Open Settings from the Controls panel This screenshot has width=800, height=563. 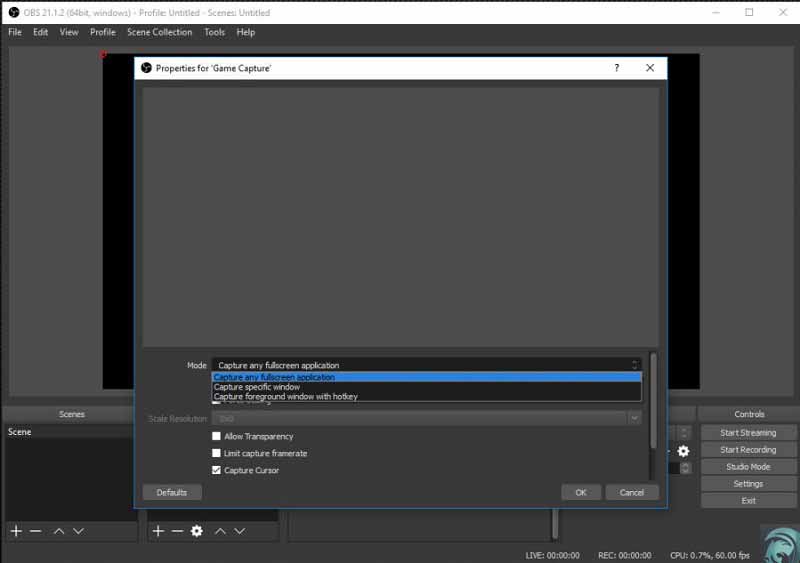pyautogui.click(x=748, y=483)
